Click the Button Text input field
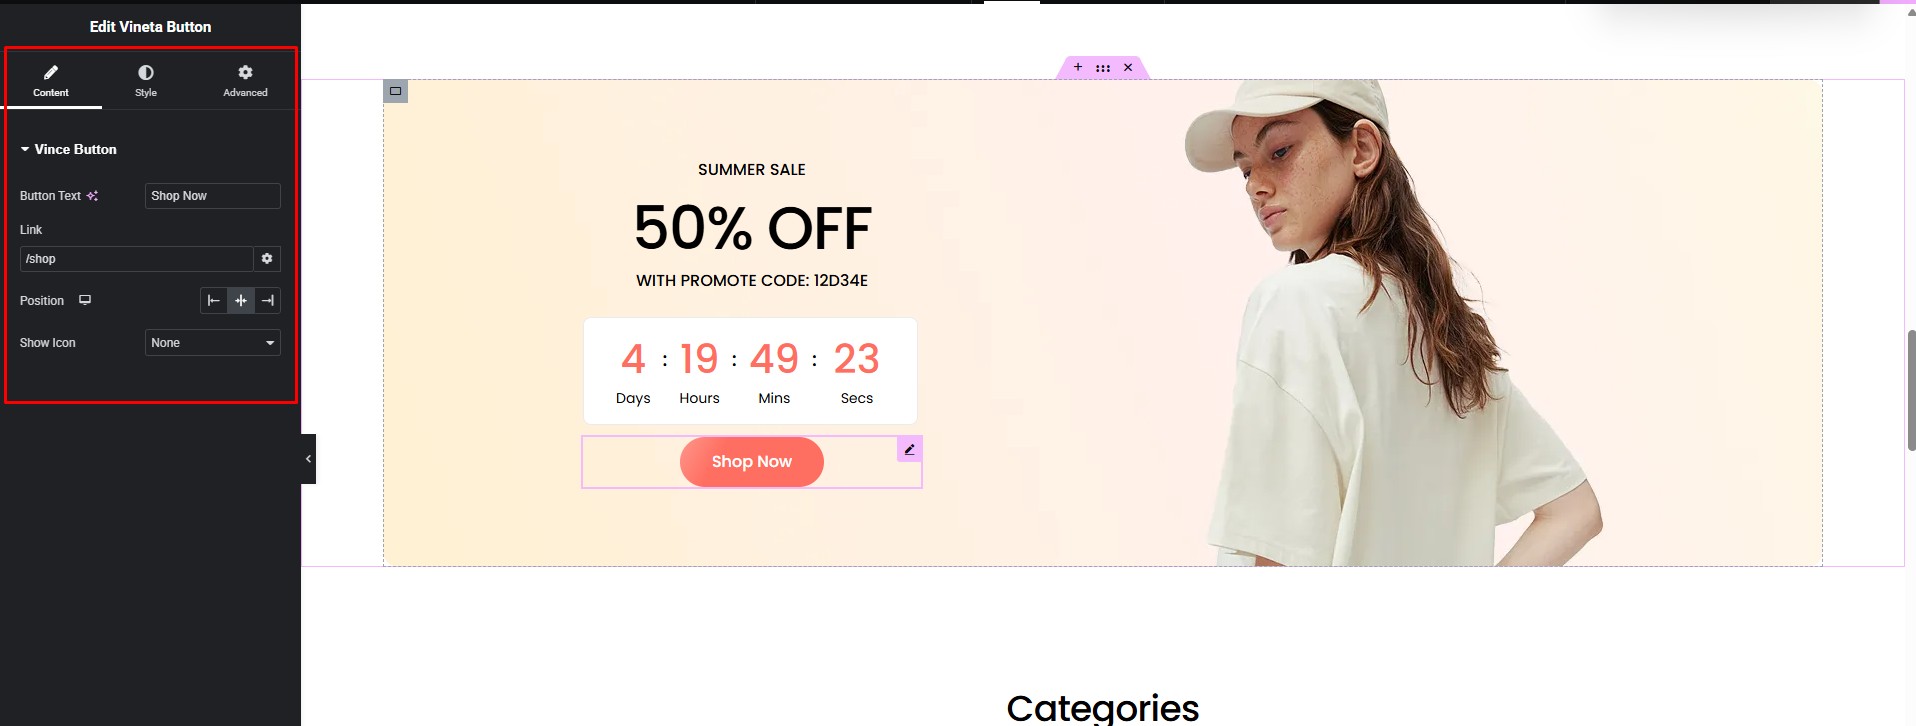 click(x=213, y=196)
